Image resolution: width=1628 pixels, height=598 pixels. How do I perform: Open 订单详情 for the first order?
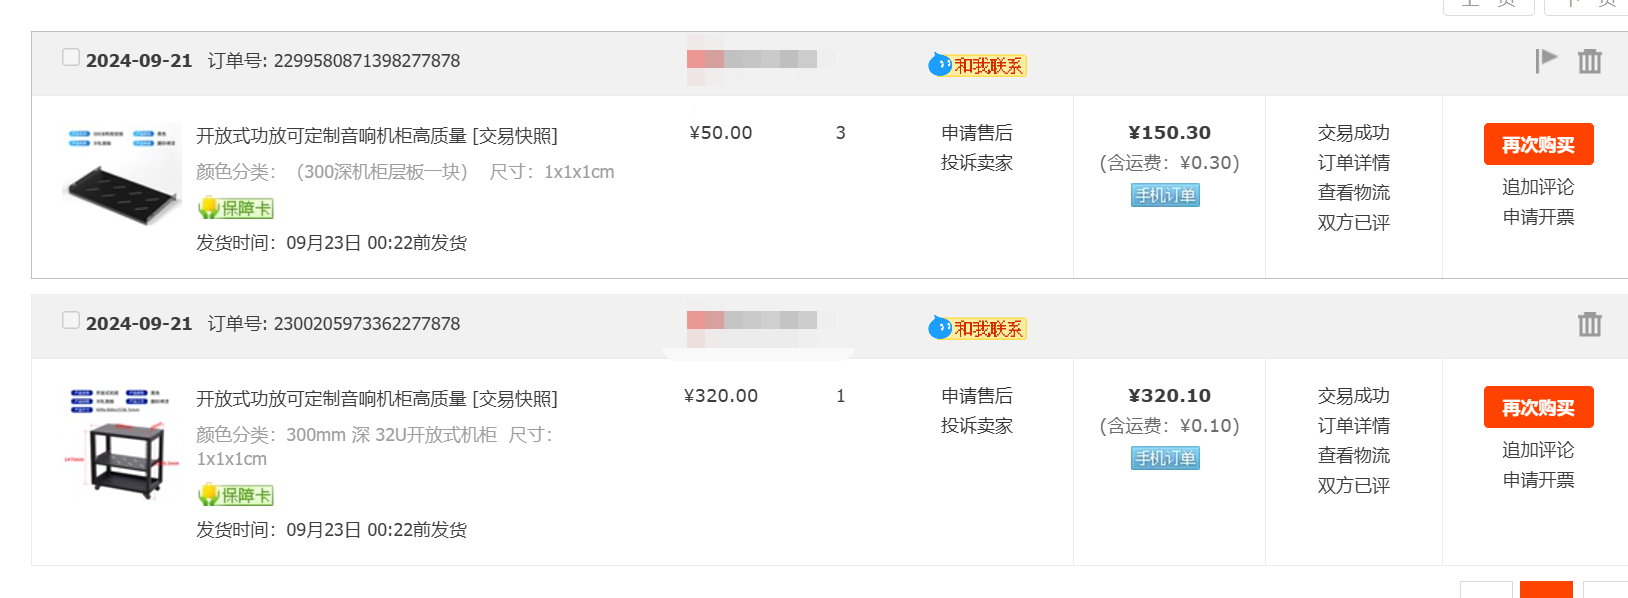[x=1353, y=162]
